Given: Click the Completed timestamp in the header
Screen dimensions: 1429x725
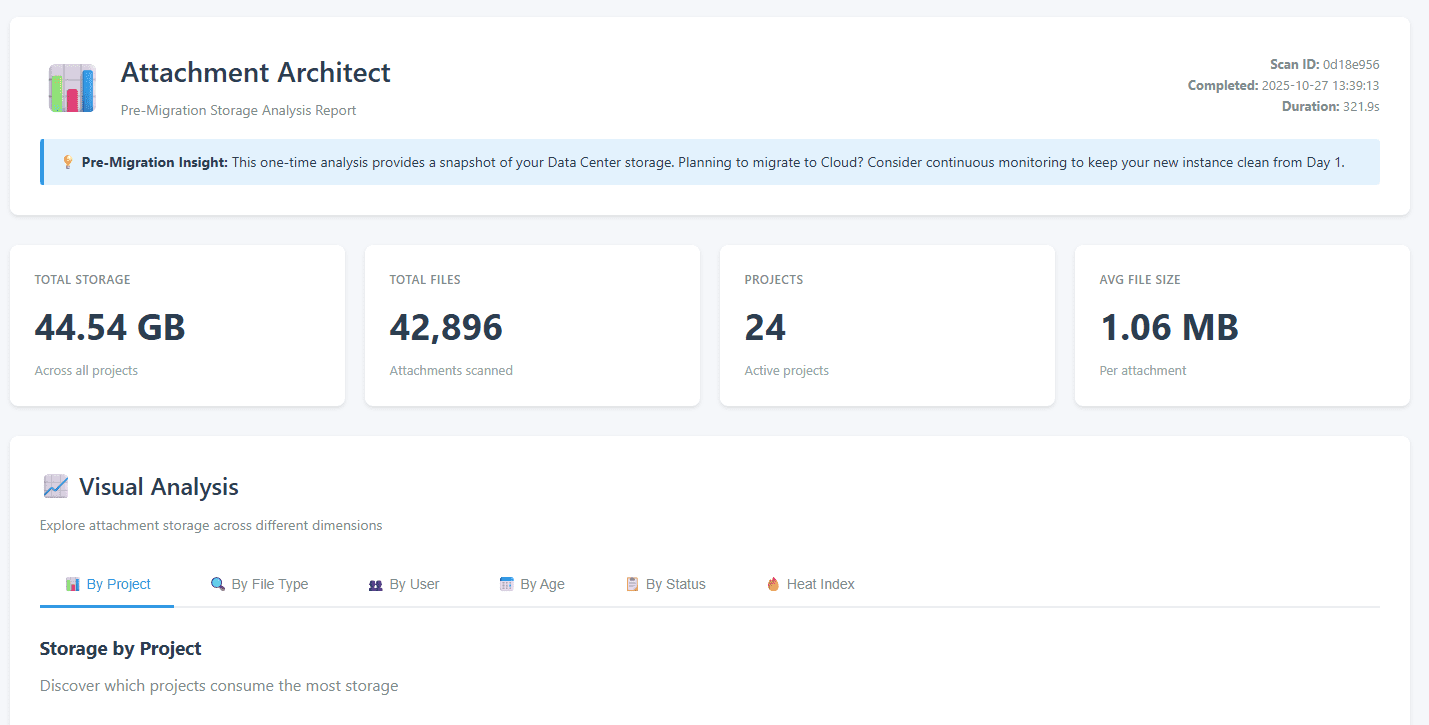Looking at the screenshot, I should (x=1320, y=86).
